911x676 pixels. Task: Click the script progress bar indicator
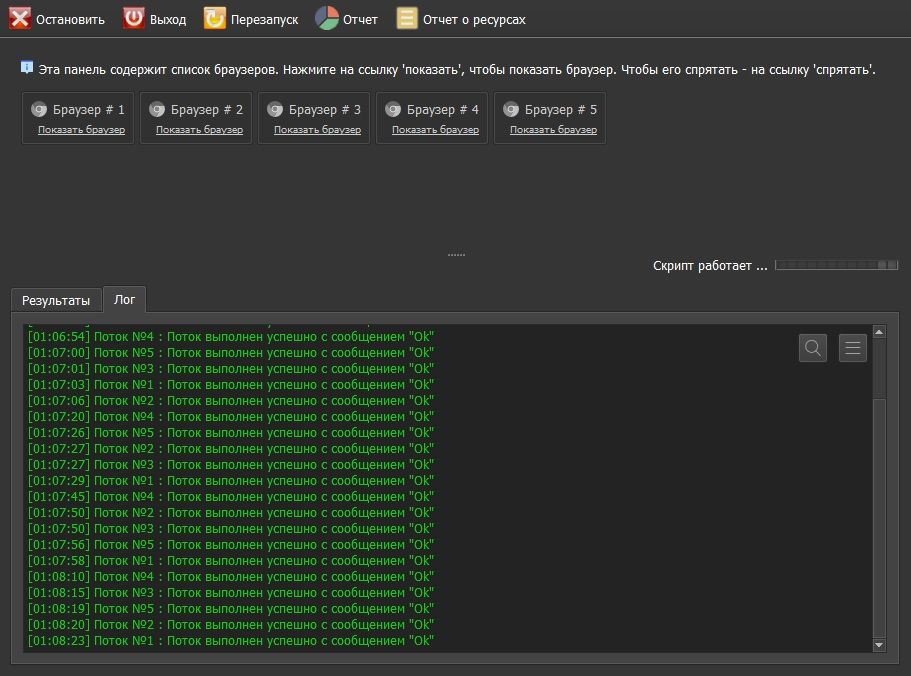click(837, 265)
